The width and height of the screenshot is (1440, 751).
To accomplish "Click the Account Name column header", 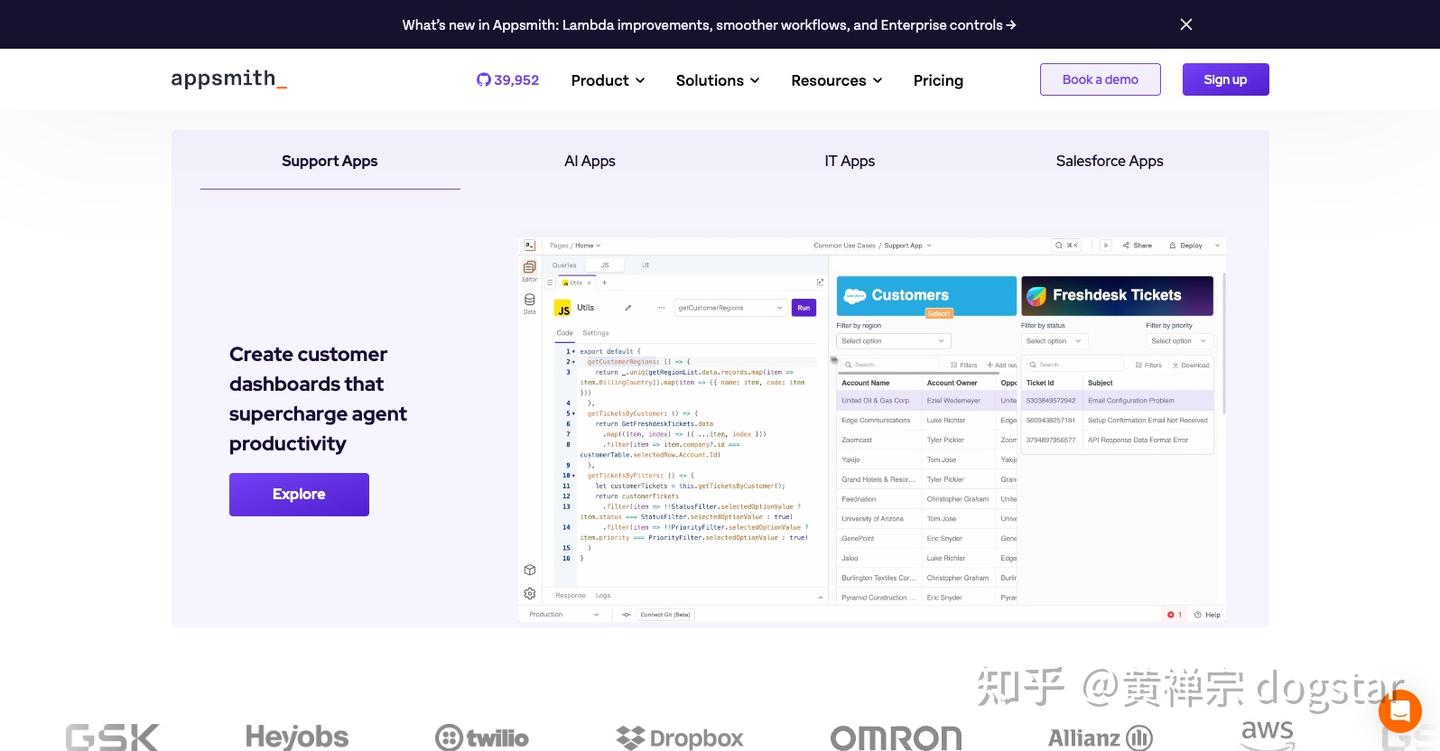I will pyautogui.click(x=866, y=383).
